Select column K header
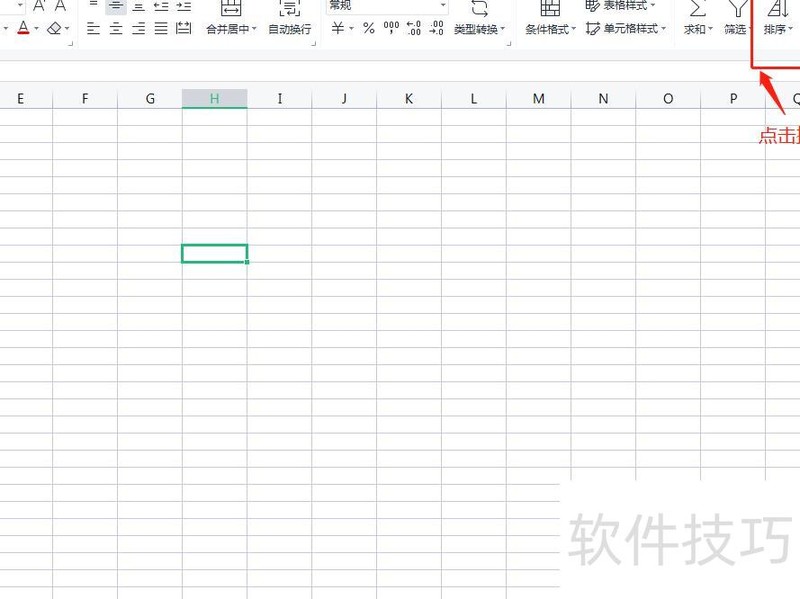This screenshot has height=599, width=800. [x=409, y=99]
